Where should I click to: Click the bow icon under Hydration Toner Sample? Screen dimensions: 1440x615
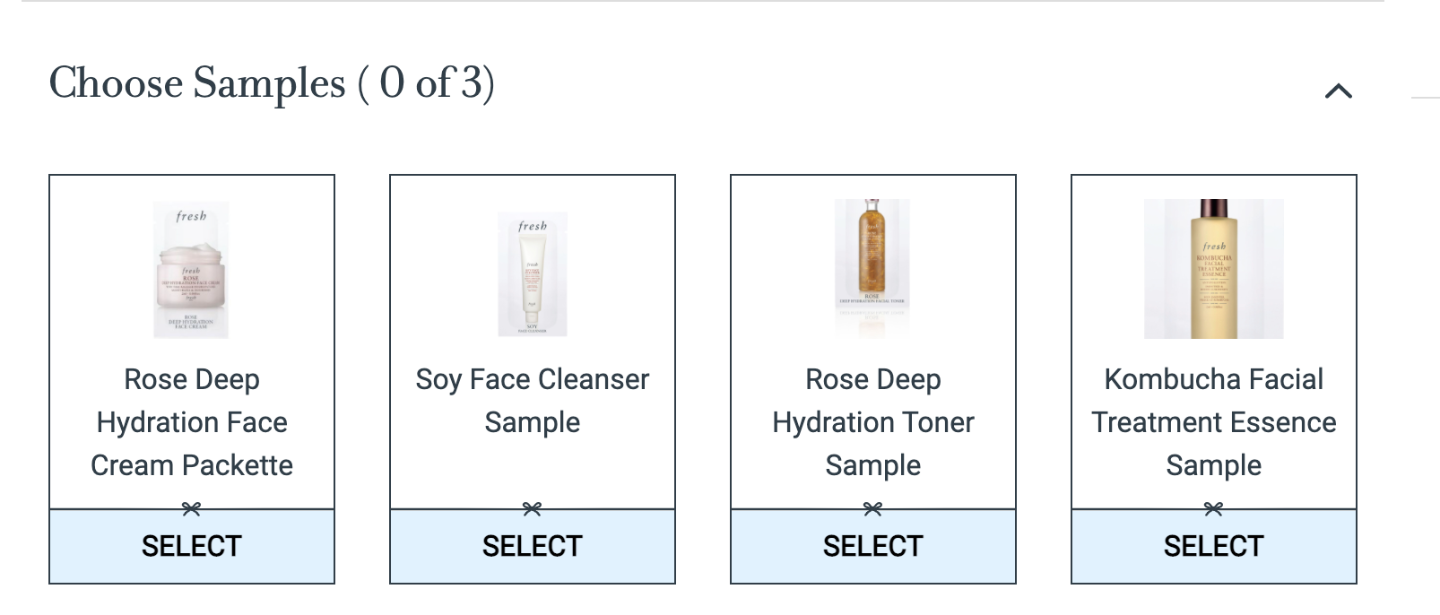click(873, 509)
